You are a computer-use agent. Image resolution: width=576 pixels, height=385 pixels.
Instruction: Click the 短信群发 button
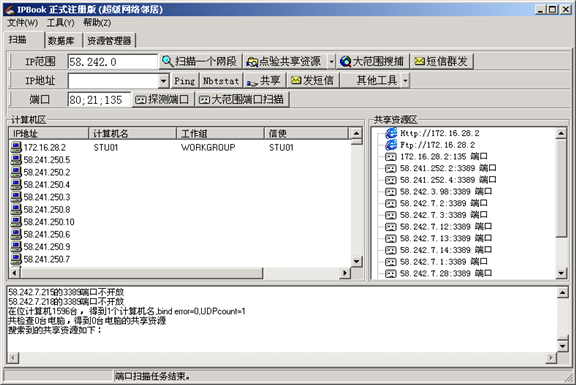coord(442,61)
